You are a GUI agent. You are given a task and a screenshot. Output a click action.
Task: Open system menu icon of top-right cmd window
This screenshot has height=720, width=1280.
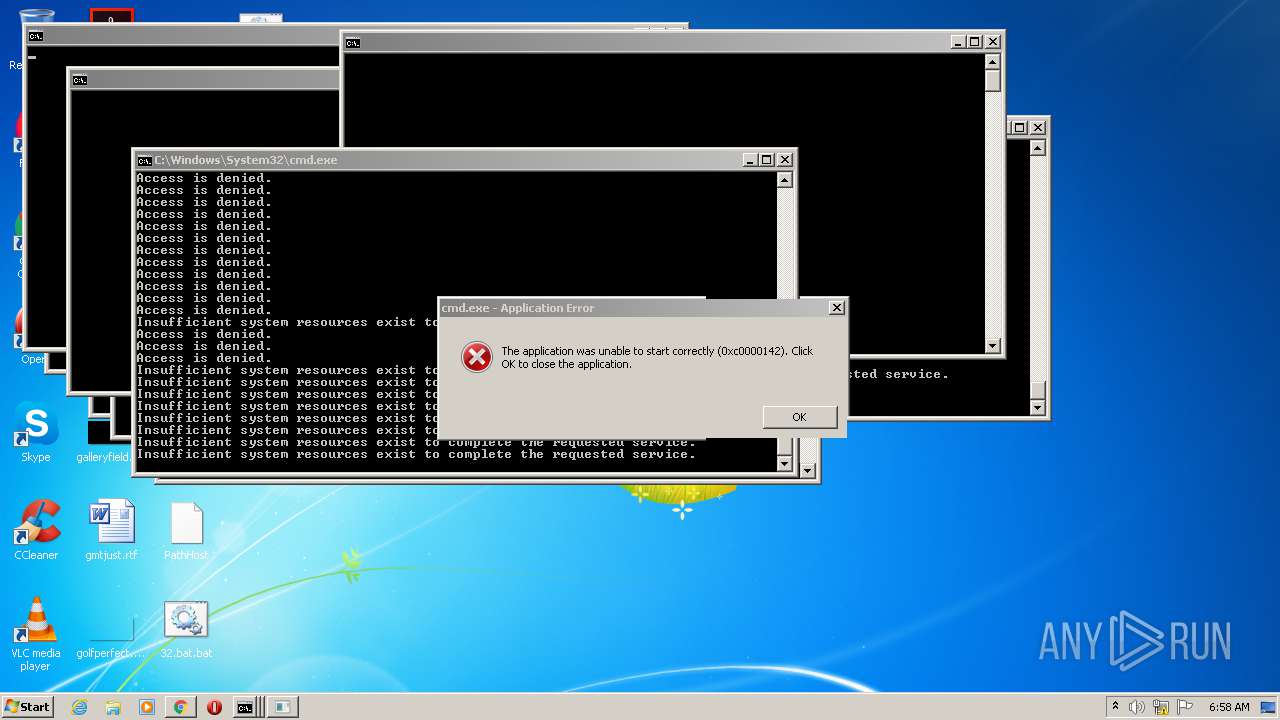352,42
